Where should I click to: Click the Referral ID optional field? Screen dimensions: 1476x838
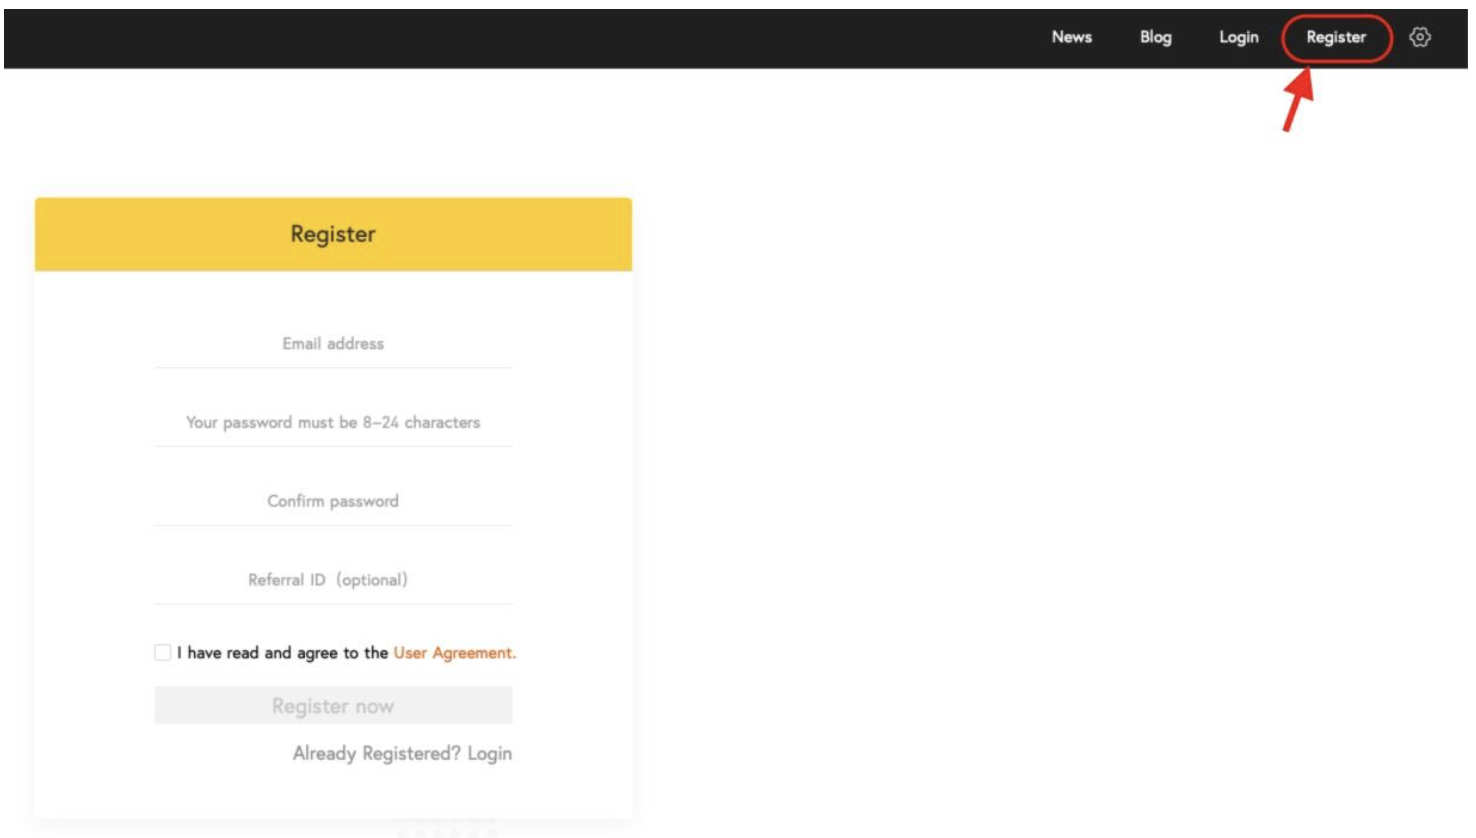tap(333, 581)
